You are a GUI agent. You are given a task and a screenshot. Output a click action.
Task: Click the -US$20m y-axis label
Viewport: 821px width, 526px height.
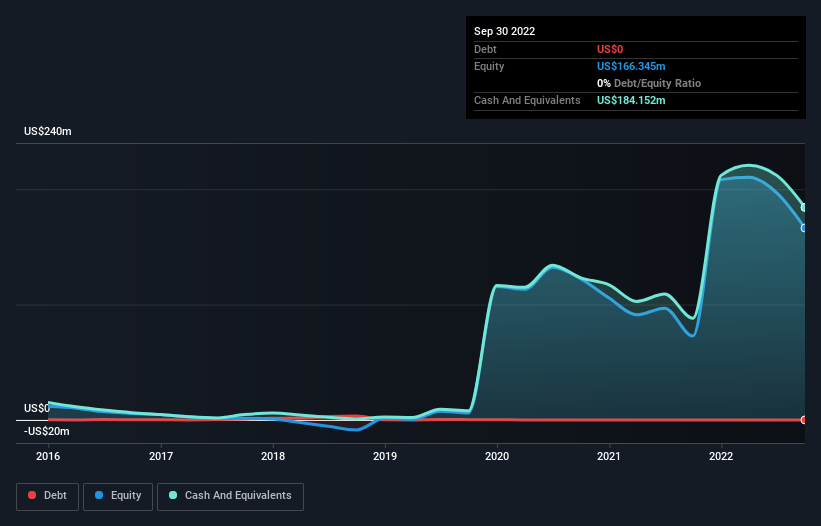click(47, 431)
